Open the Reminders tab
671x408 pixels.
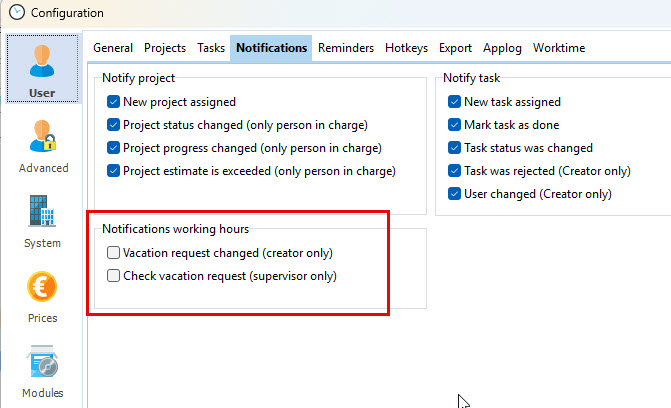(x=346, y=48)
